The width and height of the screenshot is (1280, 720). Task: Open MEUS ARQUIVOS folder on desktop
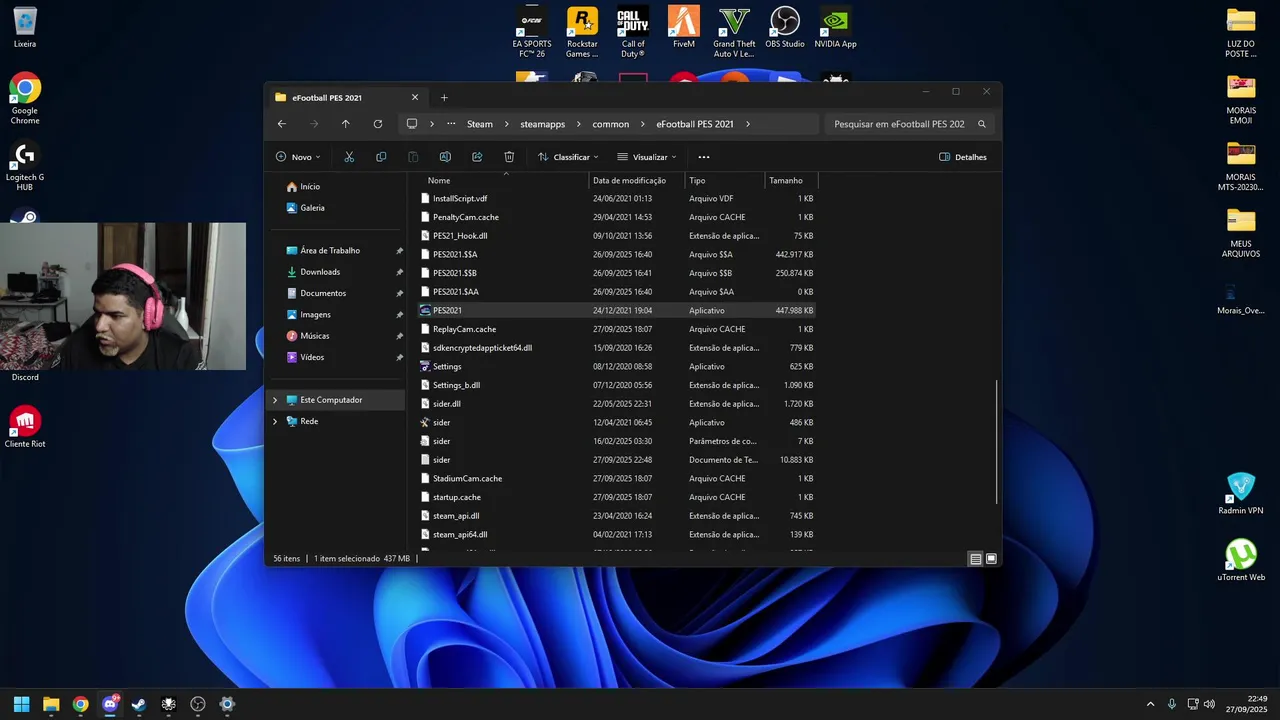pyautogui.click(x=1241, y=233)
